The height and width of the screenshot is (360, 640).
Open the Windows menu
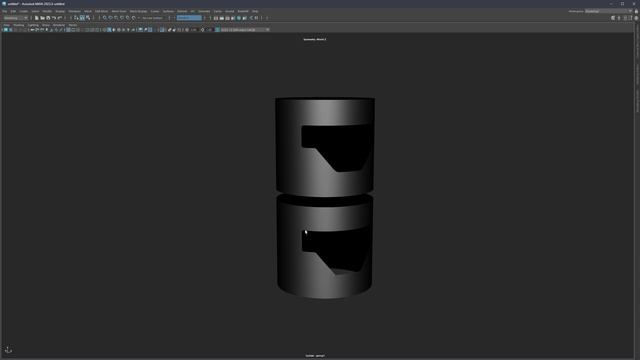74,11
